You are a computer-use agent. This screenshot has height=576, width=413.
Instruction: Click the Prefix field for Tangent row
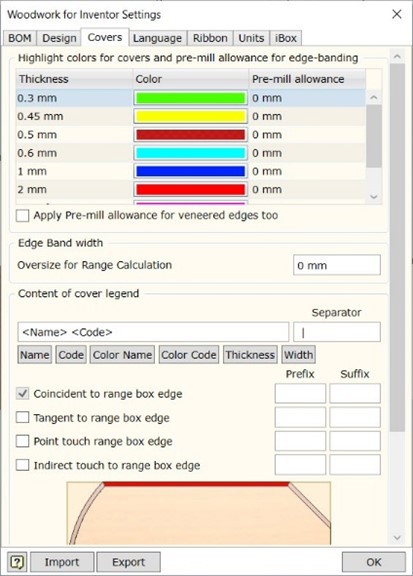pyautogui.click(x=300, y=417)
